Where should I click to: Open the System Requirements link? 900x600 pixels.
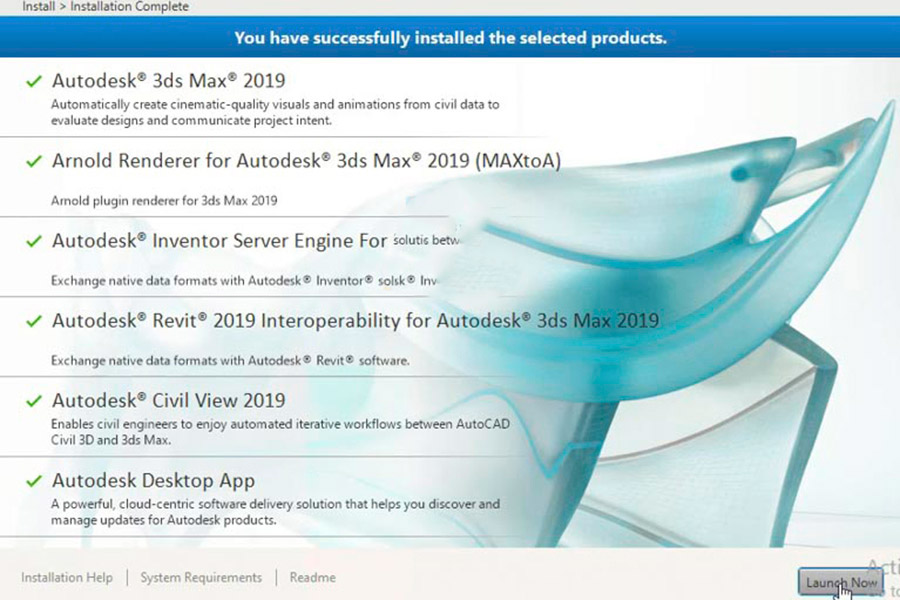point(201,578)
